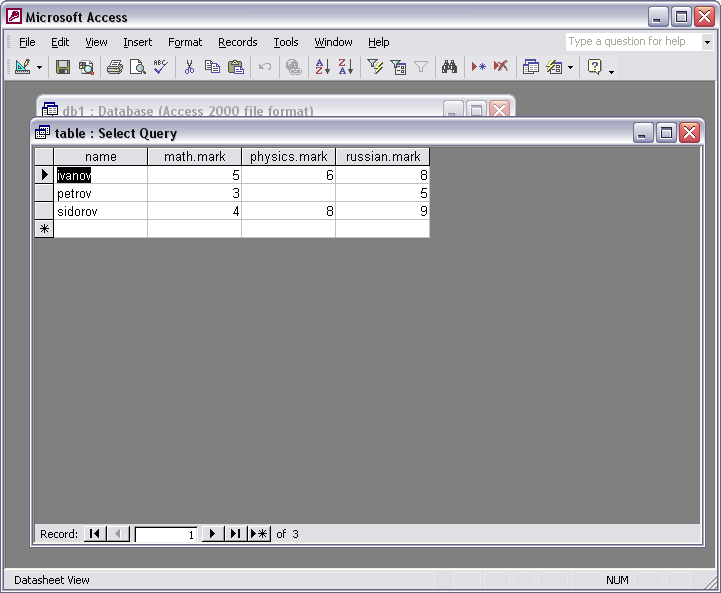Click the Save toolbar icon
Image resolution: width=721 pixels, height=593 pixels.
(63, 67)
